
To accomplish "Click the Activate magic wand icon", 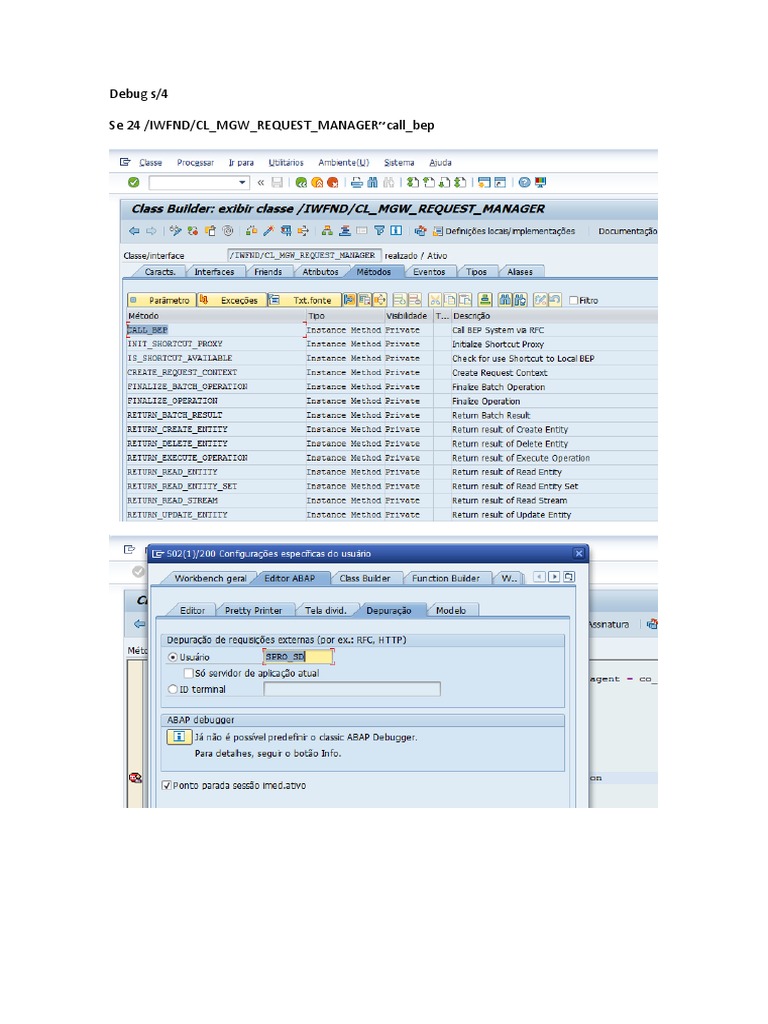I will 268,231.
